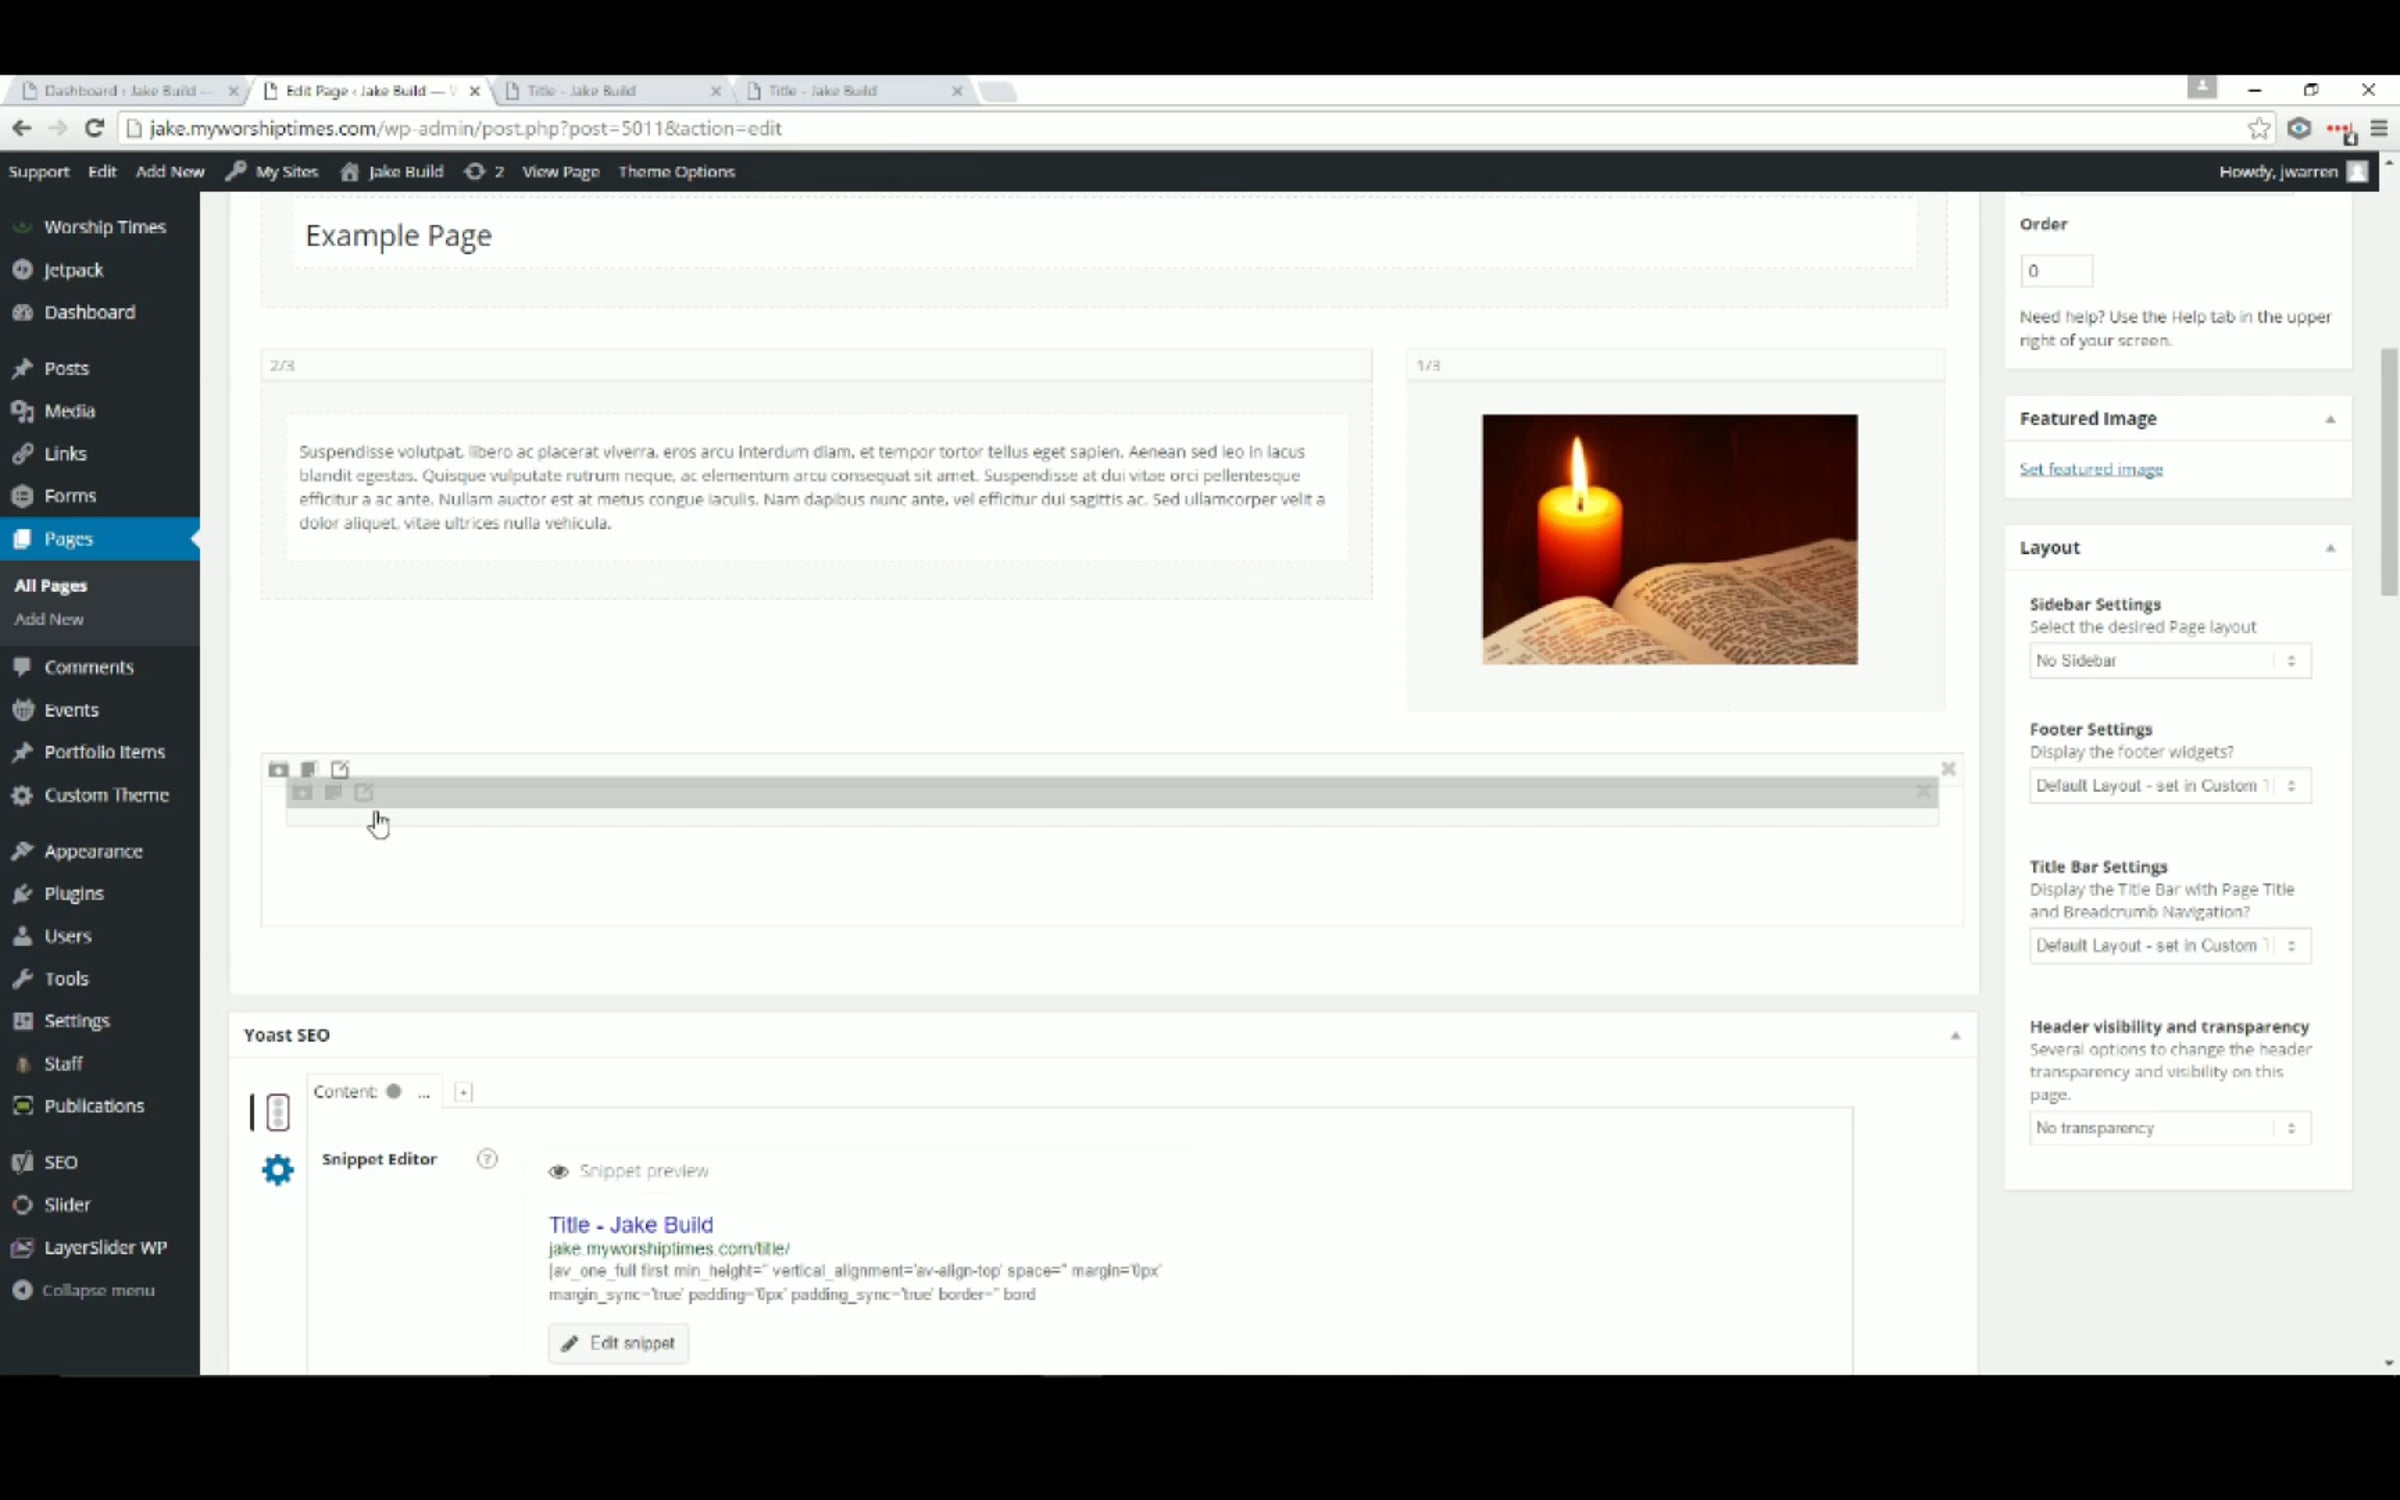Collapse the Yoast SEO panel
The height and width of the screenshot is (1500, 2400).
click(x=1955, y=1036)
